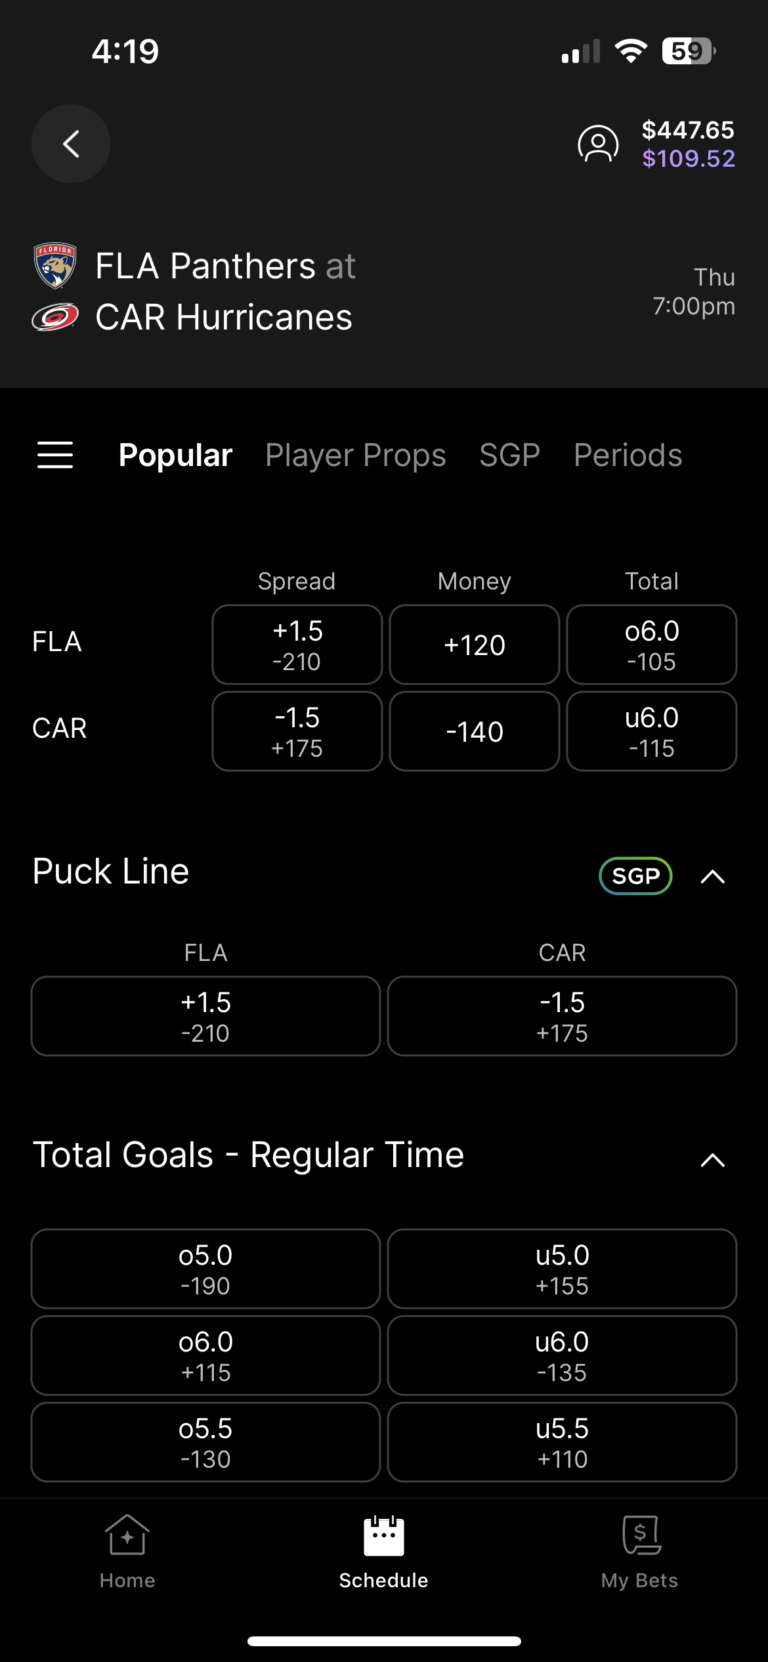Pick over 6.0 total at -105
This screenshot has width=768, height=1662.
click(x=651, y=645)
